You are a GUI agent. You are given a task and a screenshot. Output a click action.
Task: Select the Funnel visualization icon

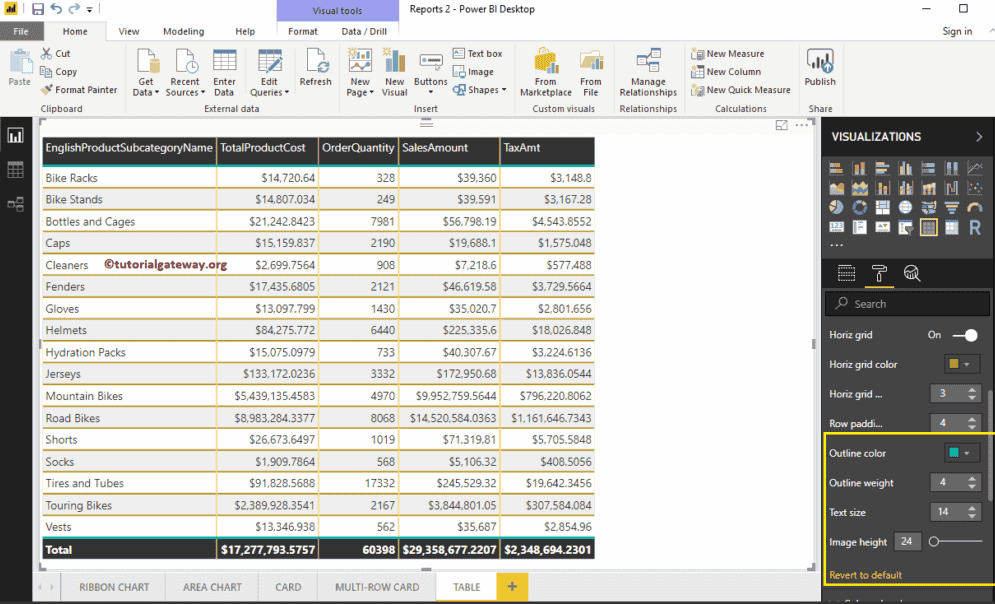point(951,206)
